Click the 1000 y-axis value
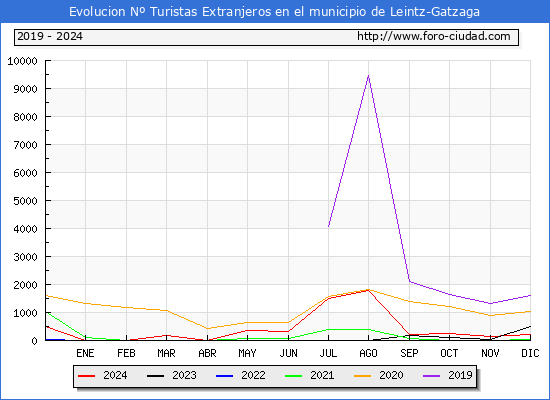 [x=25, y=313]
